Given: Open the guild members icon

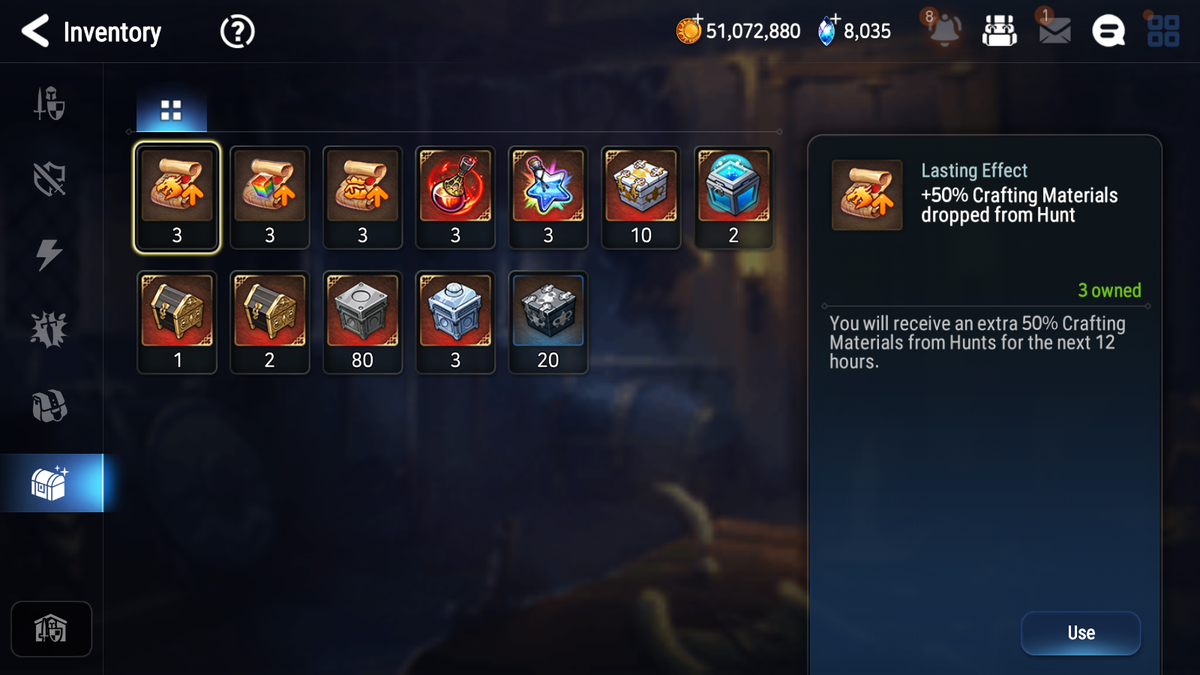Looking at the screenshot, I should [x=998, y=31].
